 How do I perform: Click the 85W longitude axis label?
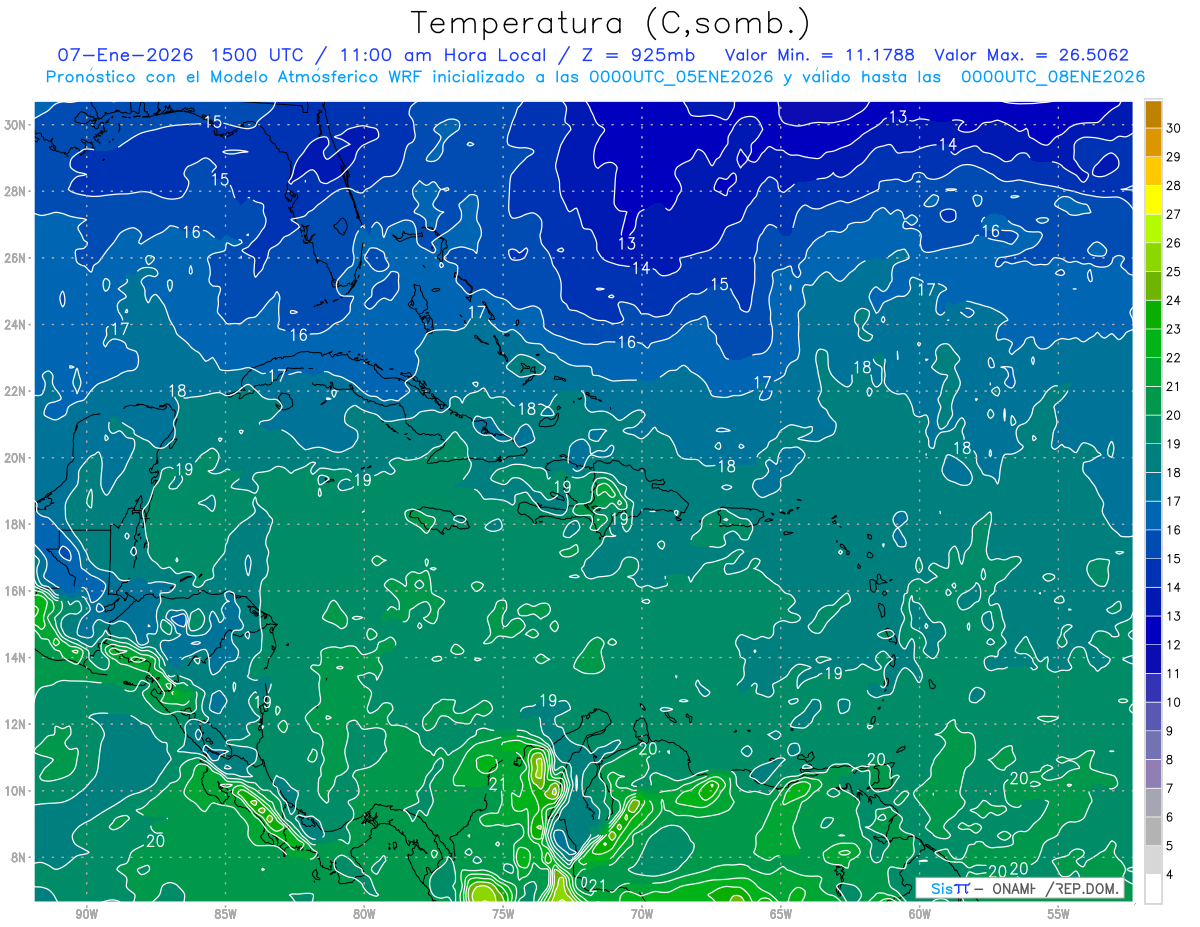tap(225, 915)
